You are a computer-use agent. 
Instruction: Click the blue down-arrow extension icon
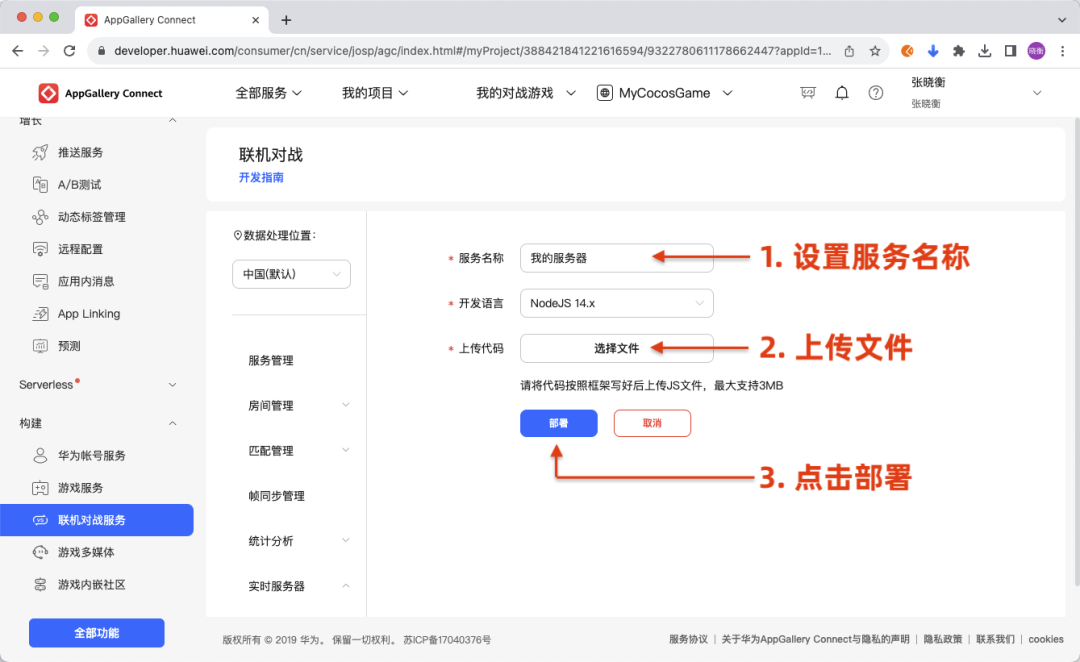click(933, 51)
